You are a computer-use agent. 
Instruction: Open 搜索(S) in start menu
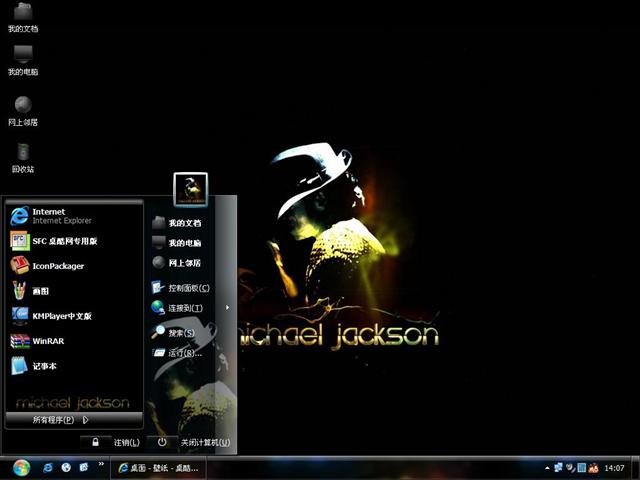coord(180,333)
